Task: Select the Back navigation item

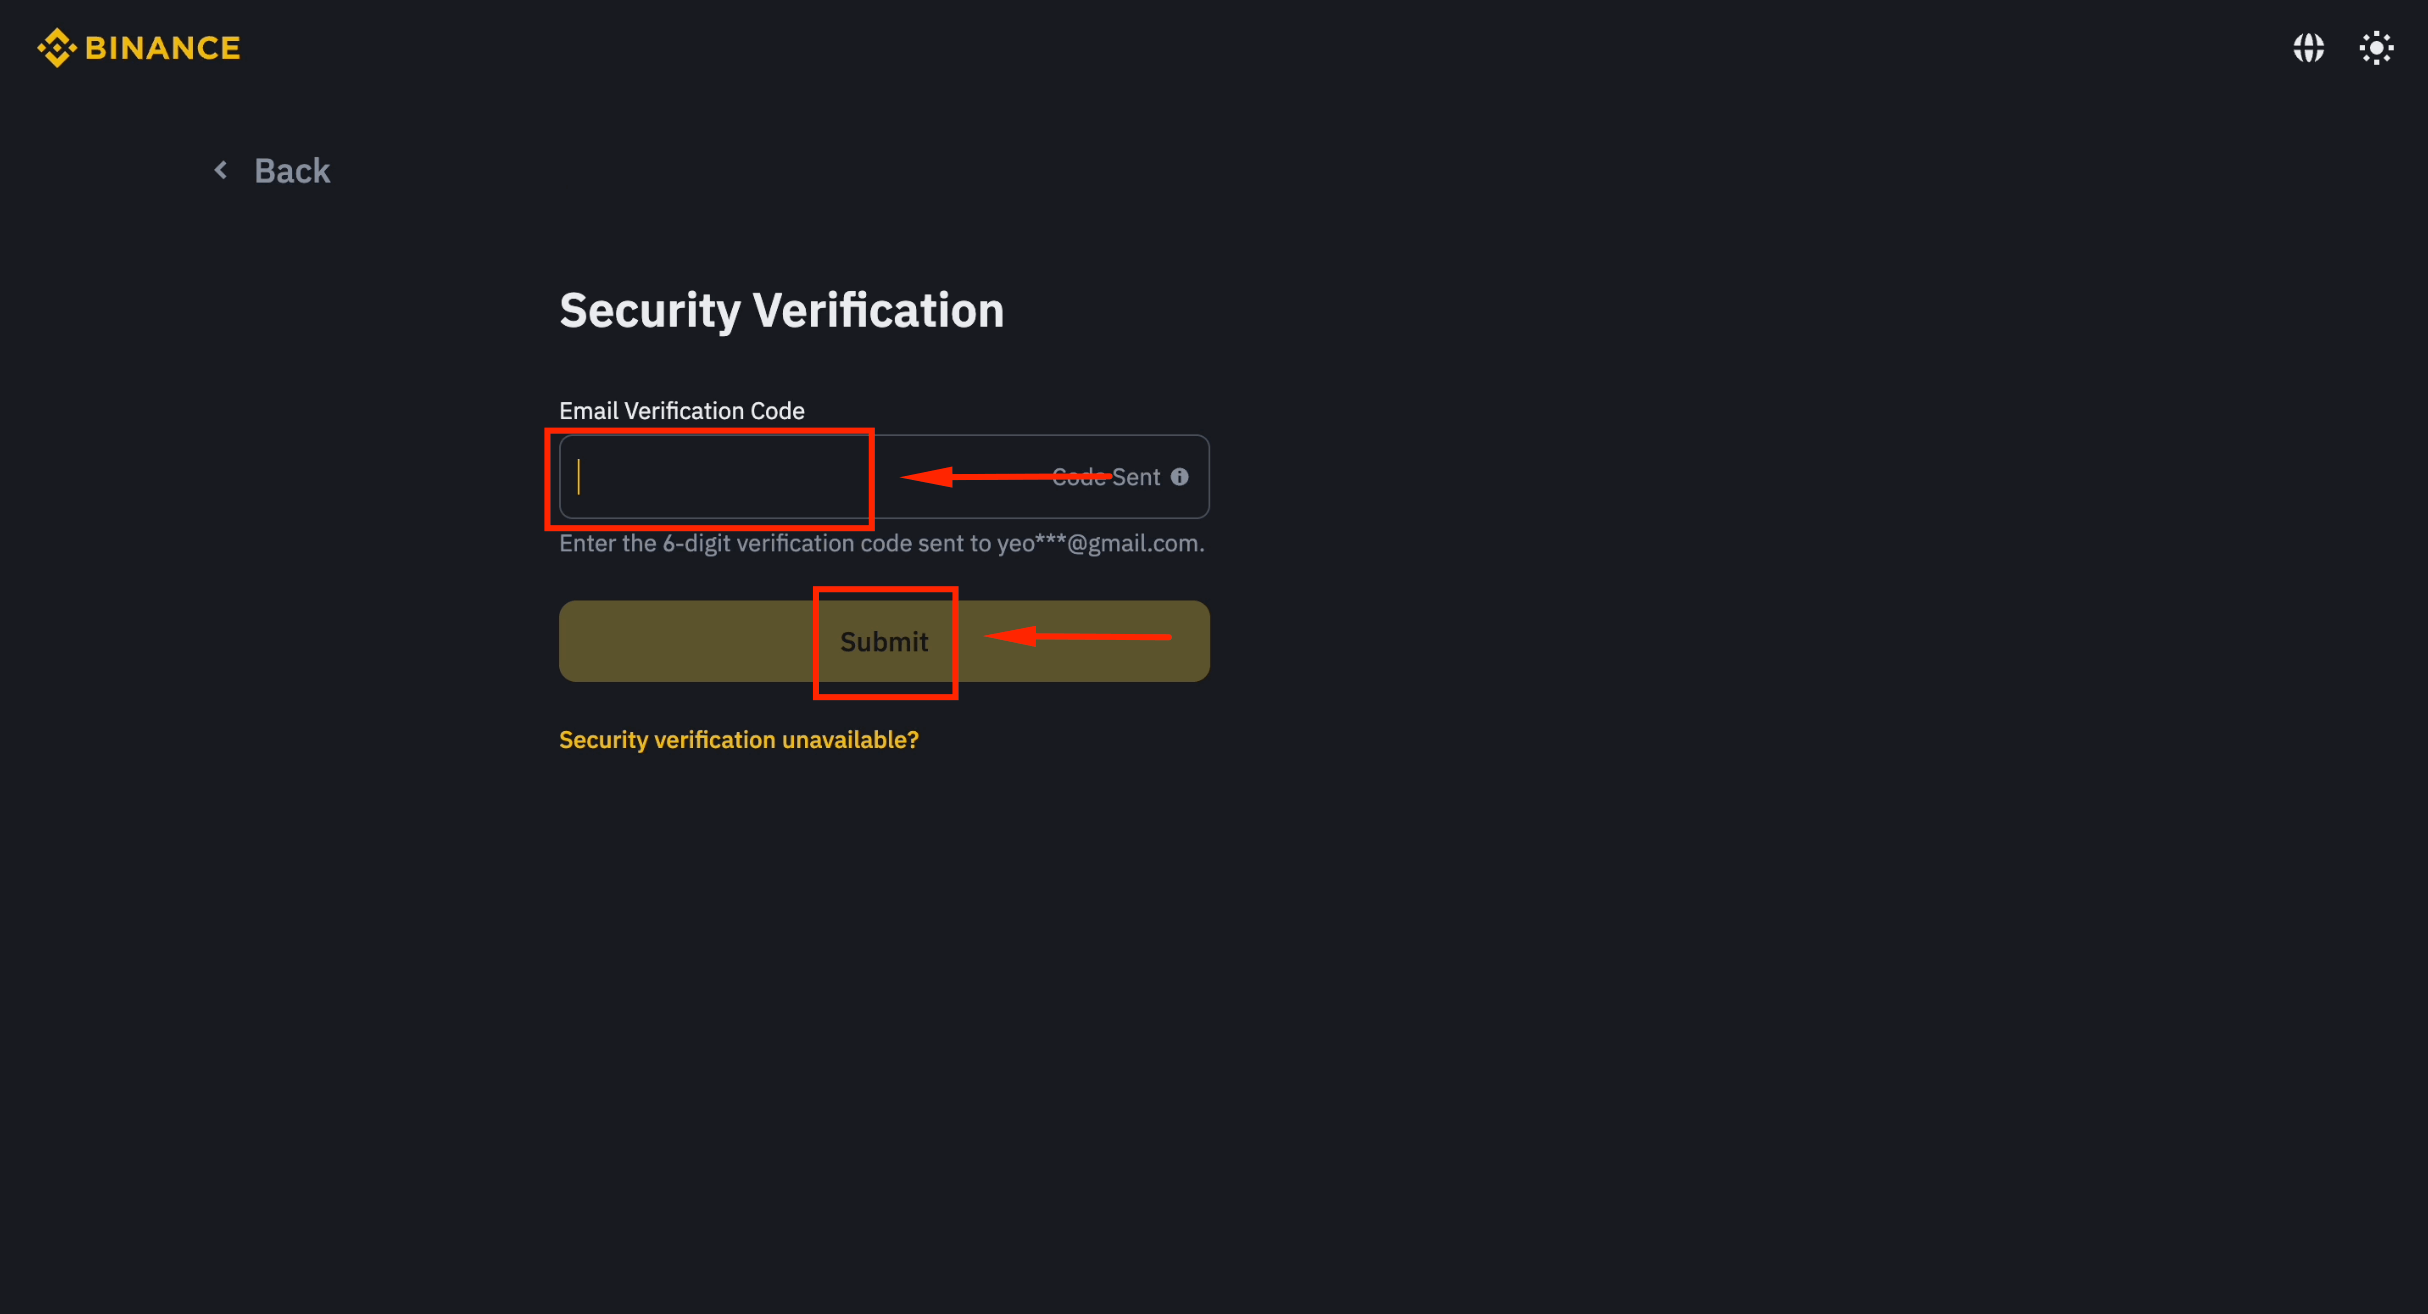Action: tap(292, 169)
